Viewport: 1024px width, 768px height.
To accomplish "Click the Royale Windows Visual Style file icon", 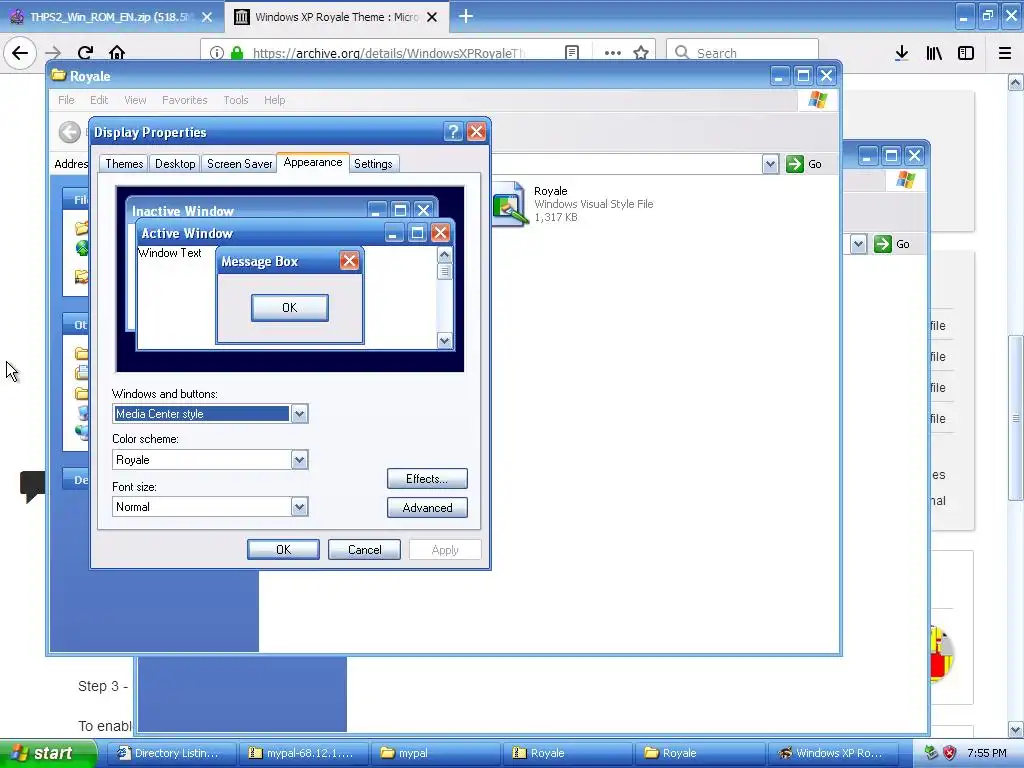I will [x=509, y=204].
